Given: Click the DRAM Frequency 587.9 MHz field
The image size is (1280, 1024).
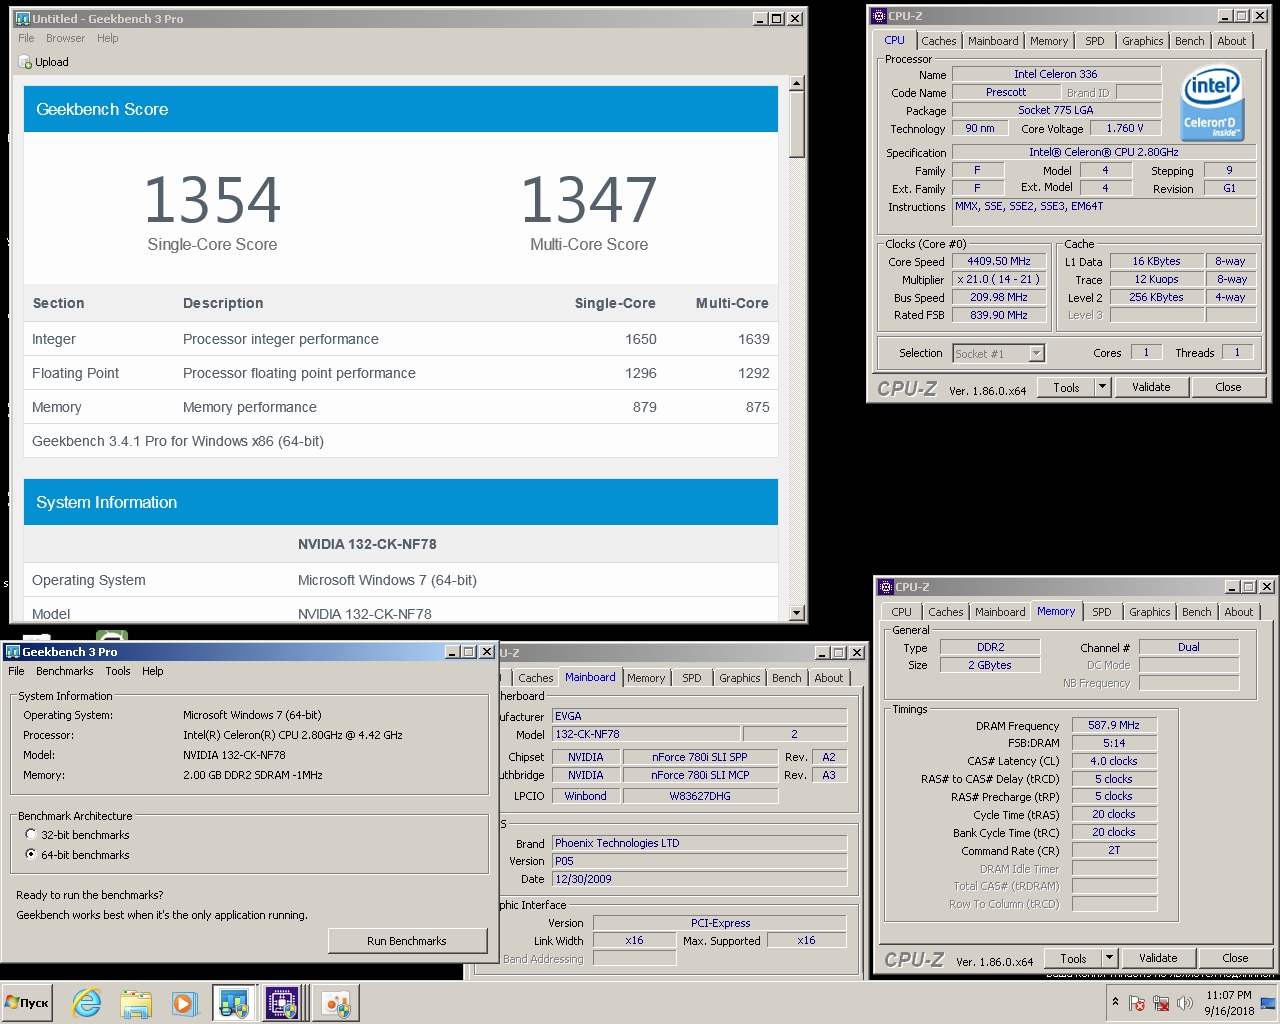Looking at the screenshot, I should pos(1114,725).
